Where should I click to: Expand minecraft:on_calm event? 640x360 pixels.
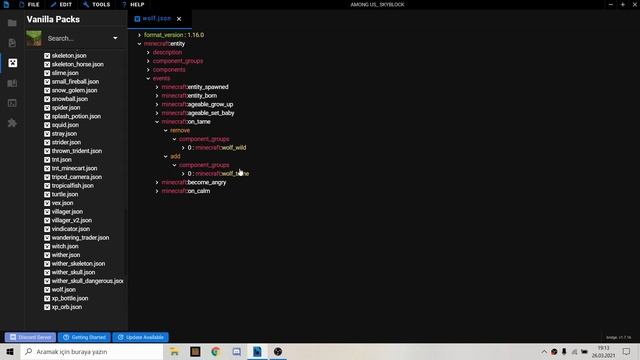(157, 191)
